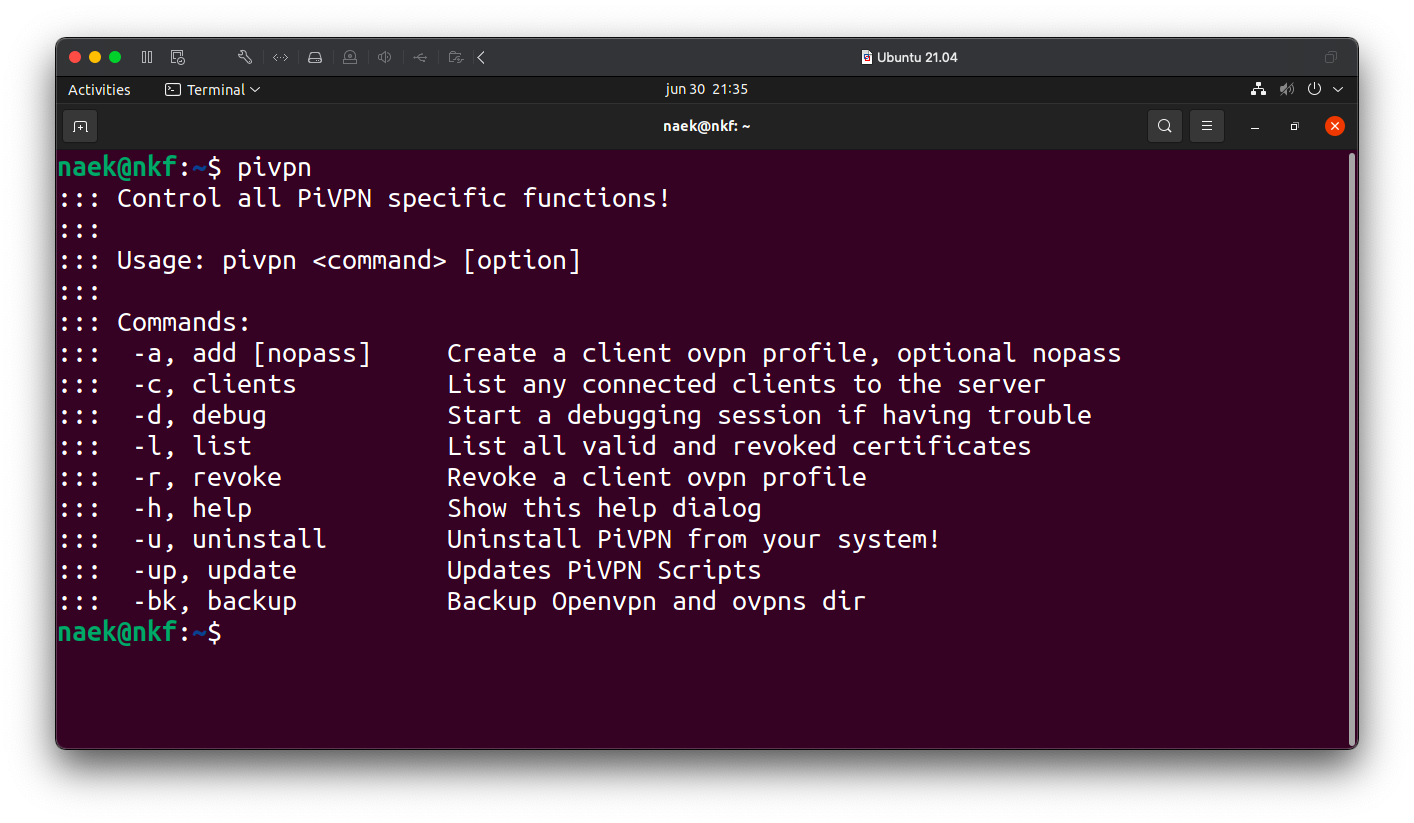Open the clock showing jun 30 21:35
1414x823 pixels.
coord(707,89)
